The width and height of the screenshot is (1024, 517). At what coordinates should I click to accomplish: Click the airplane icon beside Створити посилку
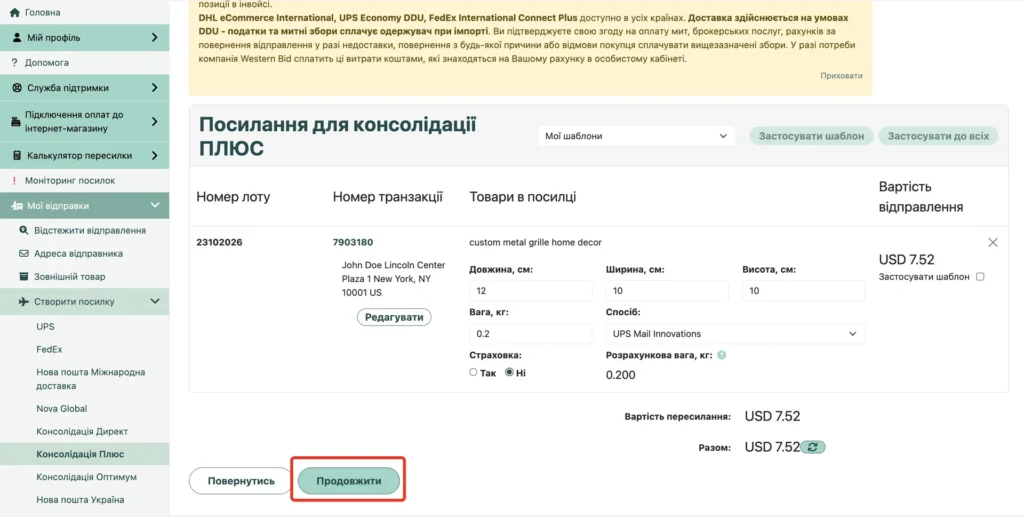click(x=24, y=302)
